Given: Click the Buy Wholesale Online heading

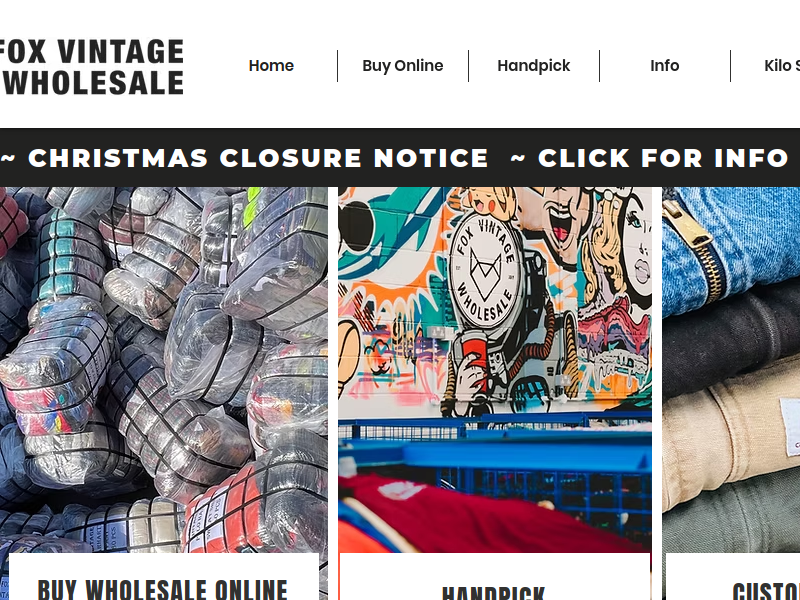Looking at the screenshot, I should [163, 589].
